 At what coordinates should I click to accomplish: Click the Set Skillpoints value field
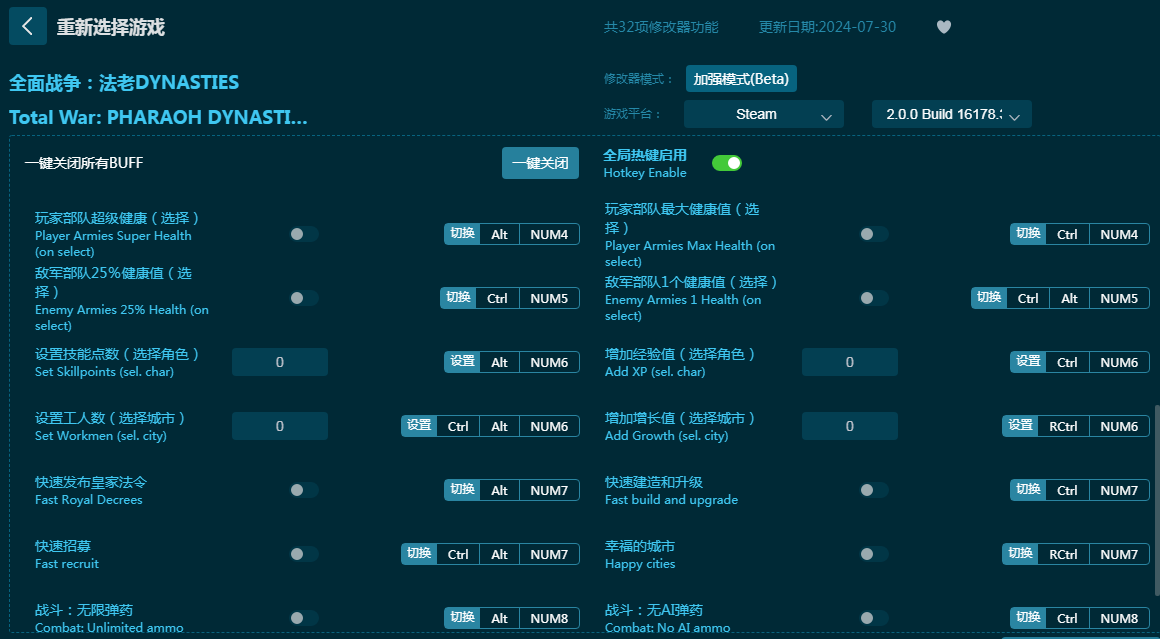280,362
